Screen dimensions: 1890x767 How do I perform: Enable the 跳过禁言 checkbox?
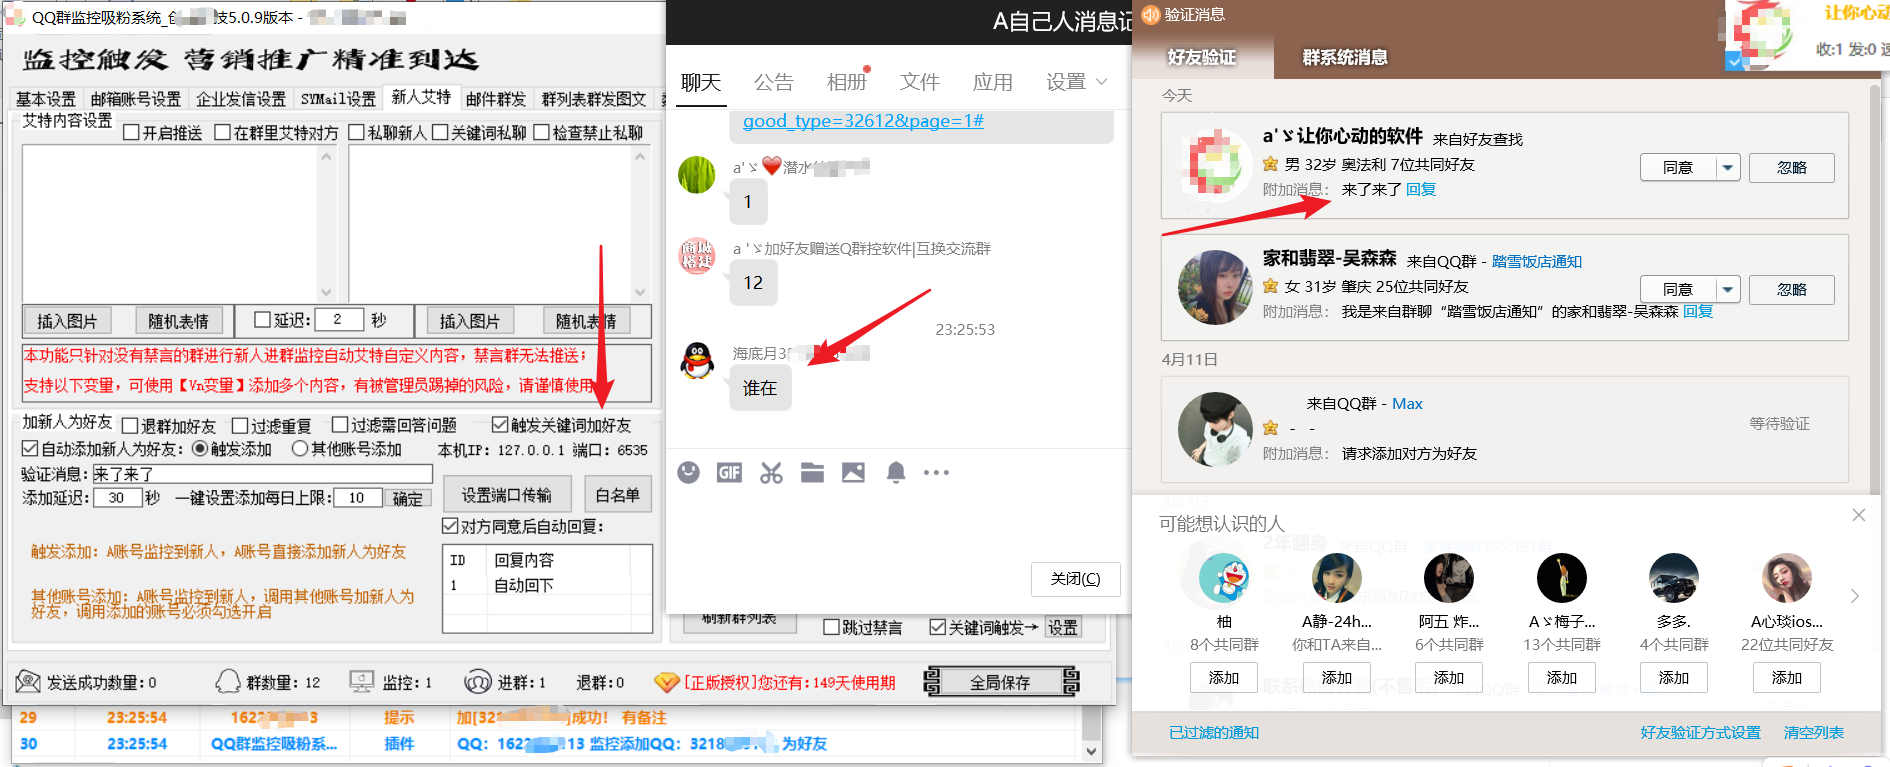pyautogui.click(x=831, y=628)
